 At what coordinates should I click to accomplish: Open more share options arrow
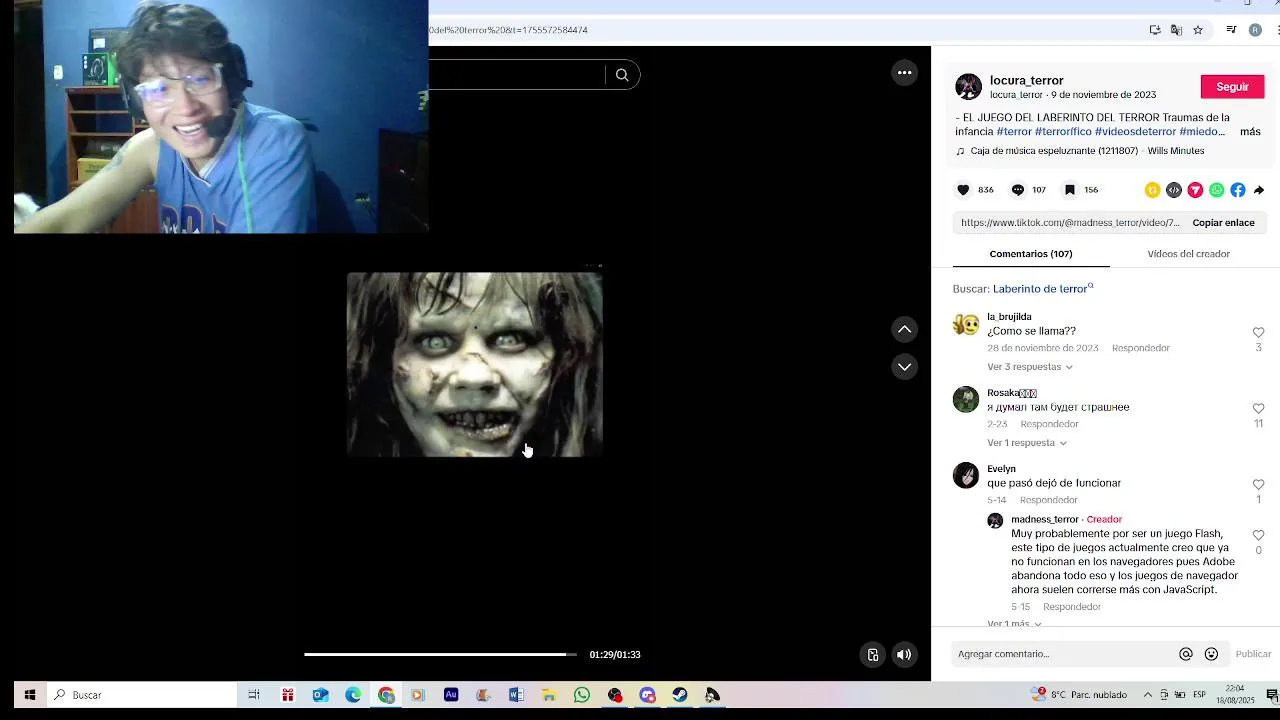click(1259, 190)
